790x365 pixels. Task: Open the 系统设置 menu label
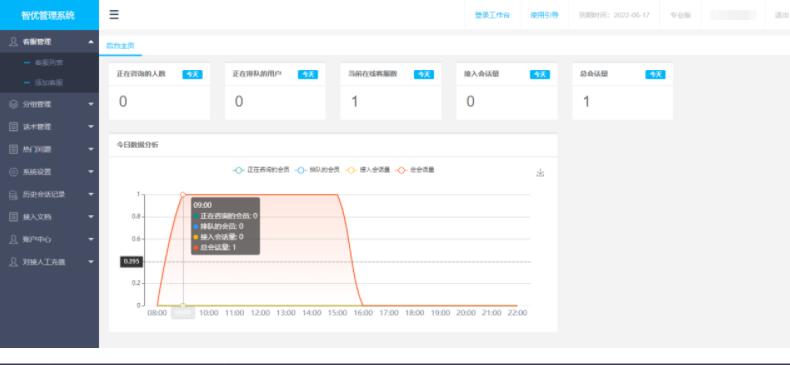pyautogui.click(x=36, y=172)
